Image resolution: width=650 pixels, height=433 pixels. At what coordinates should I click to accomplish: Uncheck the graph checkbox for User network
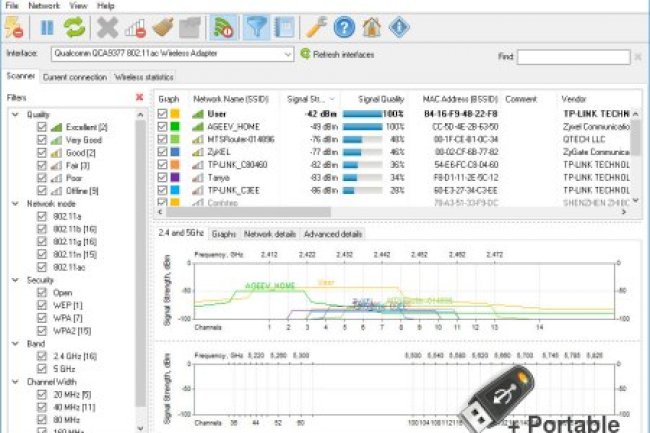[162, 114]
